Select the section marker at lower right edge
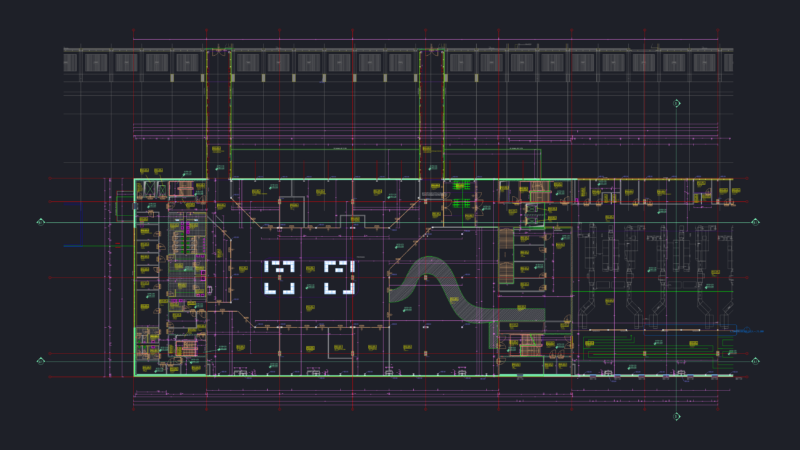The width and height of the screenshot is (800, 450). [x=756, y=361]
